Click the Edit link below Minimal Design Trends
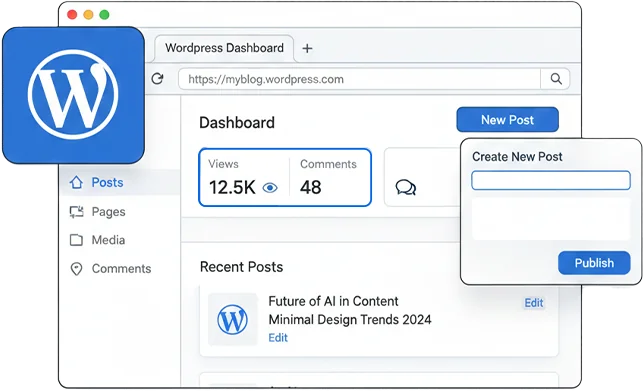The width and height of the screenshot is (643, 391). point(278,338)
